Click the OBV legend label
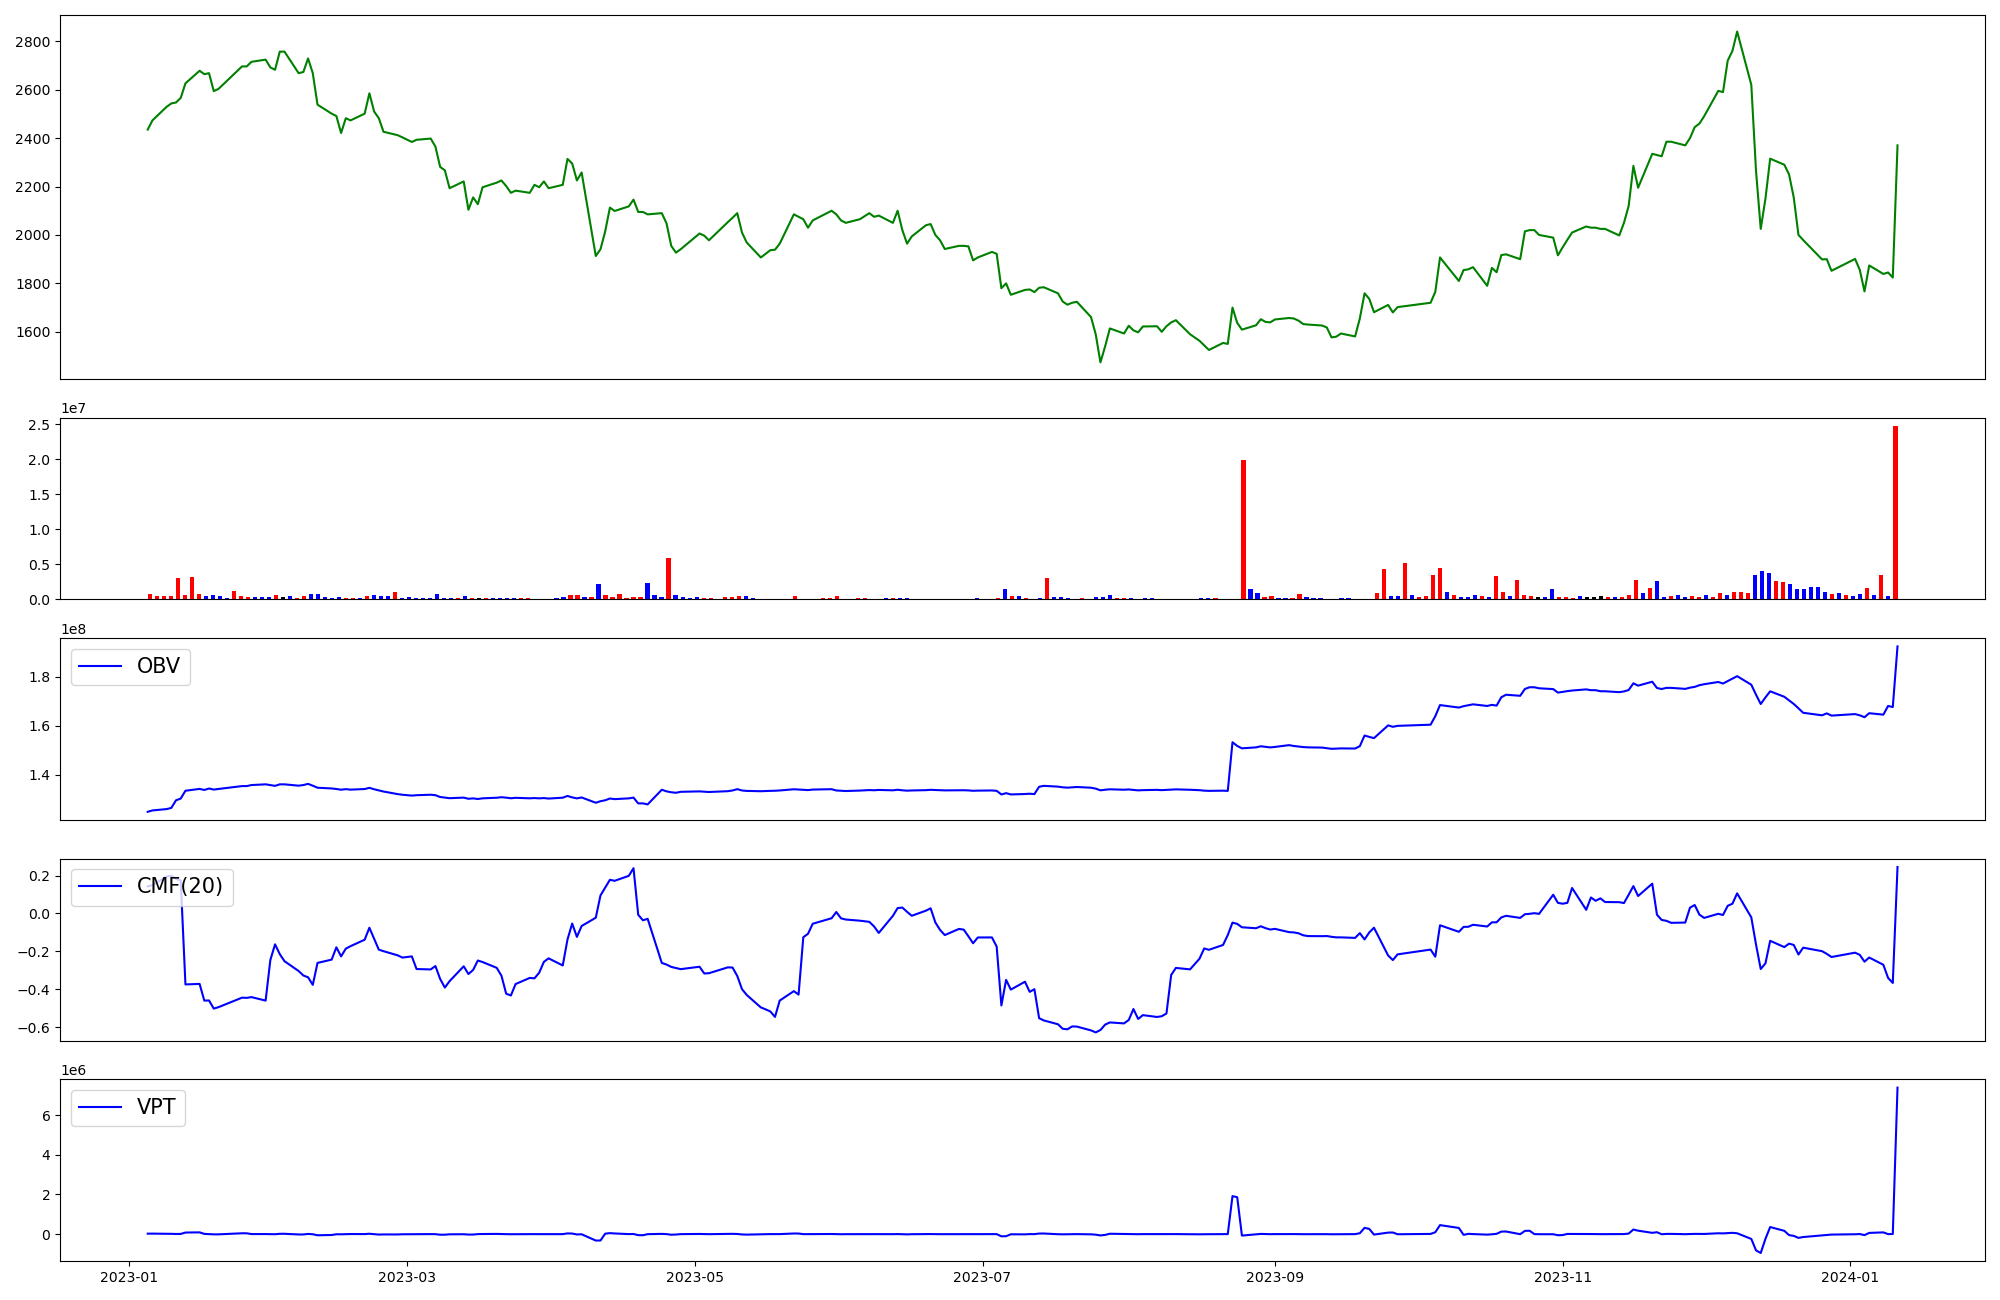 [x=158, y=666]
